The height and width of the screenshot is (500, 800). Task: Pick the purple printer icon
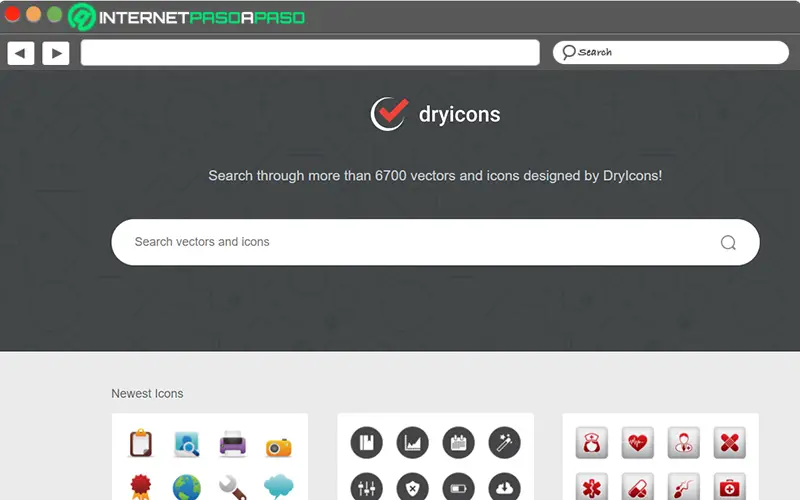(x=233, y=443)
